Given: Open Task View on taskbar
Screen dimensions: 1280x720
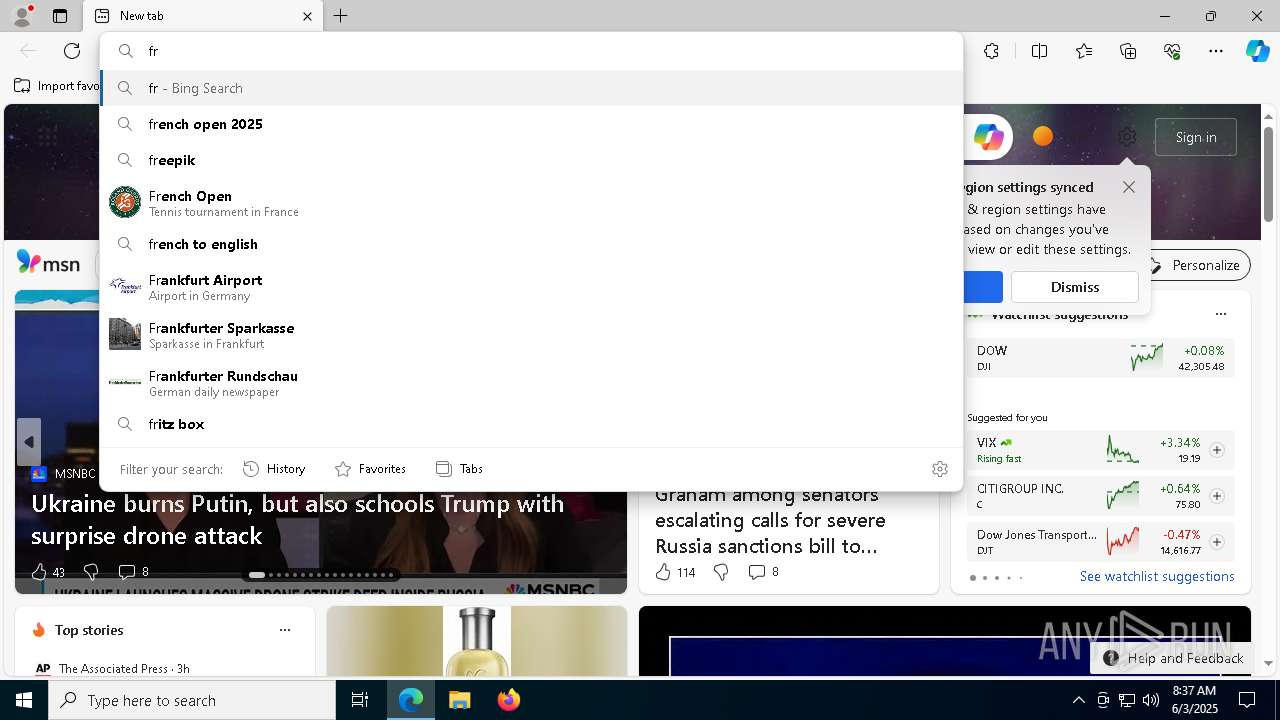Looking at the screenshot, I should (360, 700).
